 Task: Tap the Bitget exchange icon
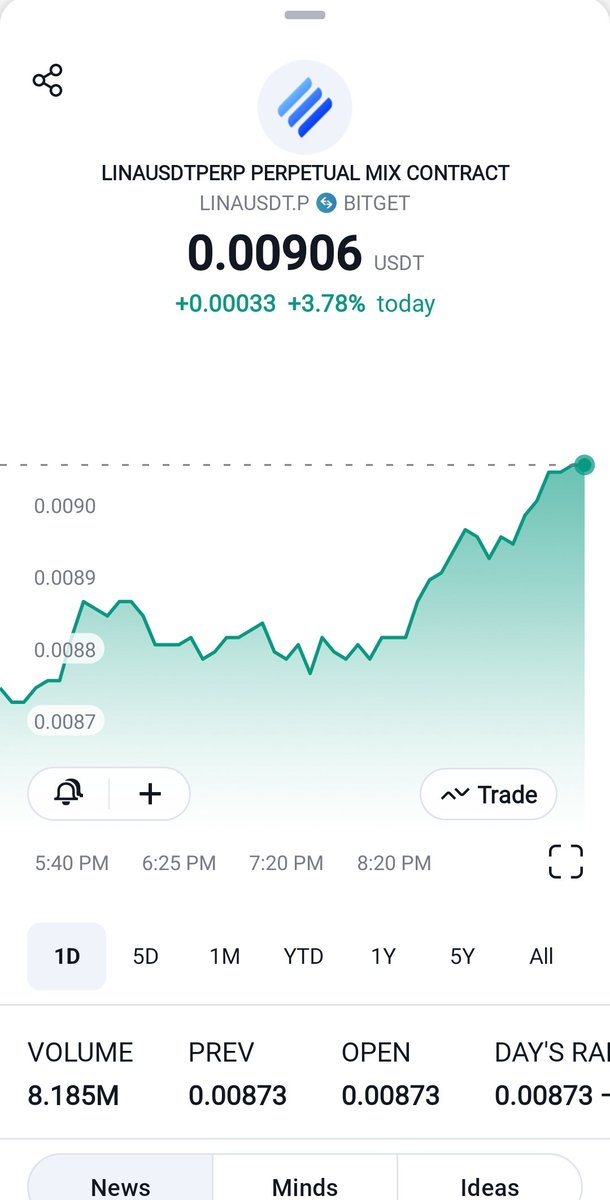pyautogui.click(x=326, y=203)
